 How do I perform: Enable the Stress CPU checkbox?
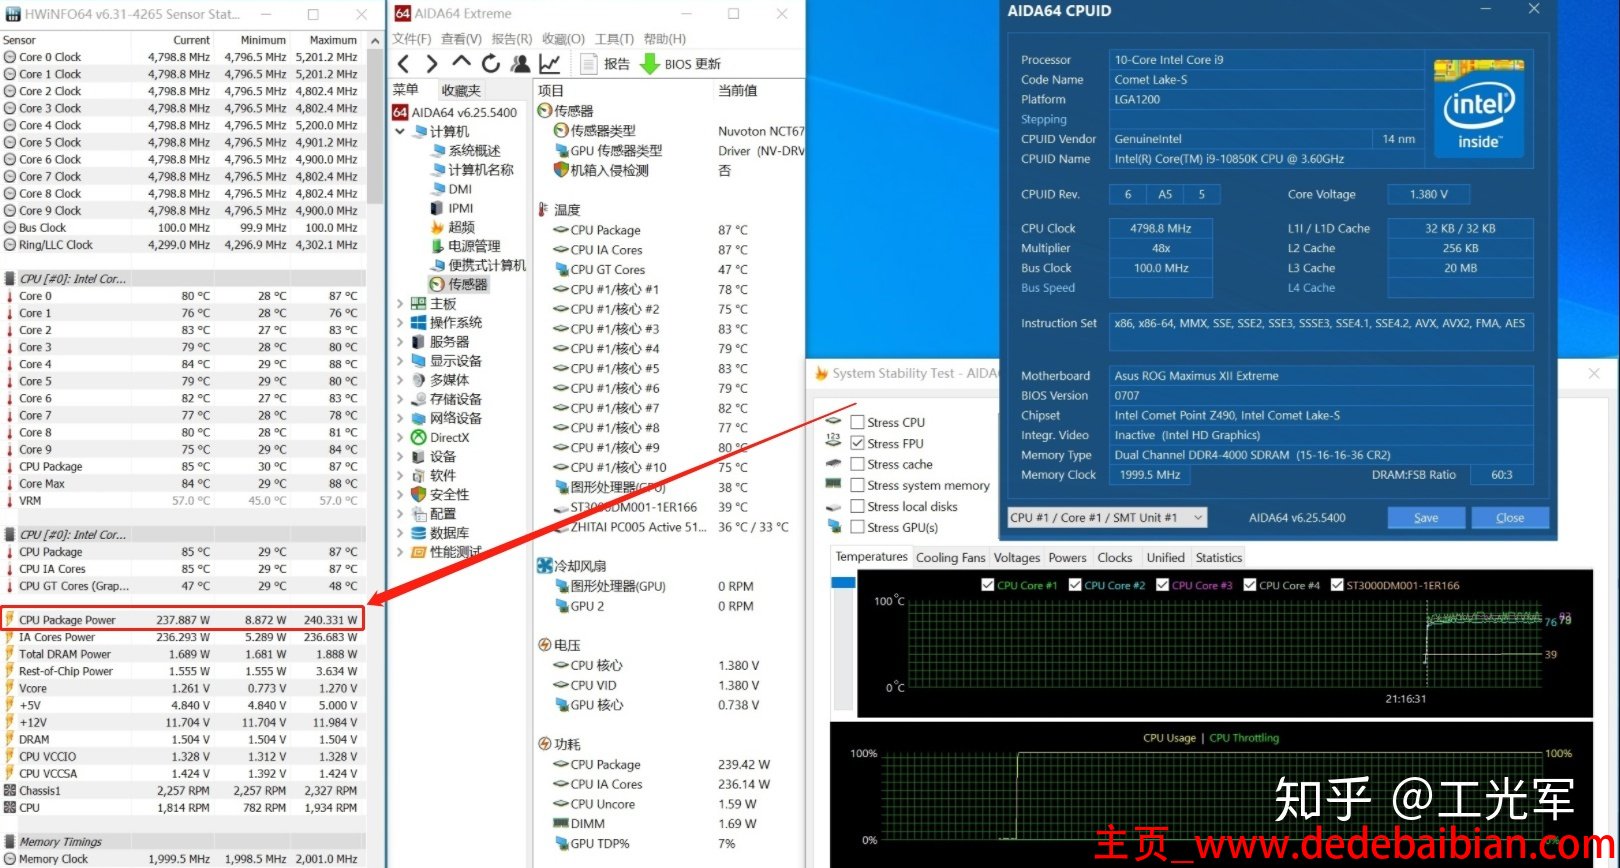pyautogui.click(x=857, y=422)
